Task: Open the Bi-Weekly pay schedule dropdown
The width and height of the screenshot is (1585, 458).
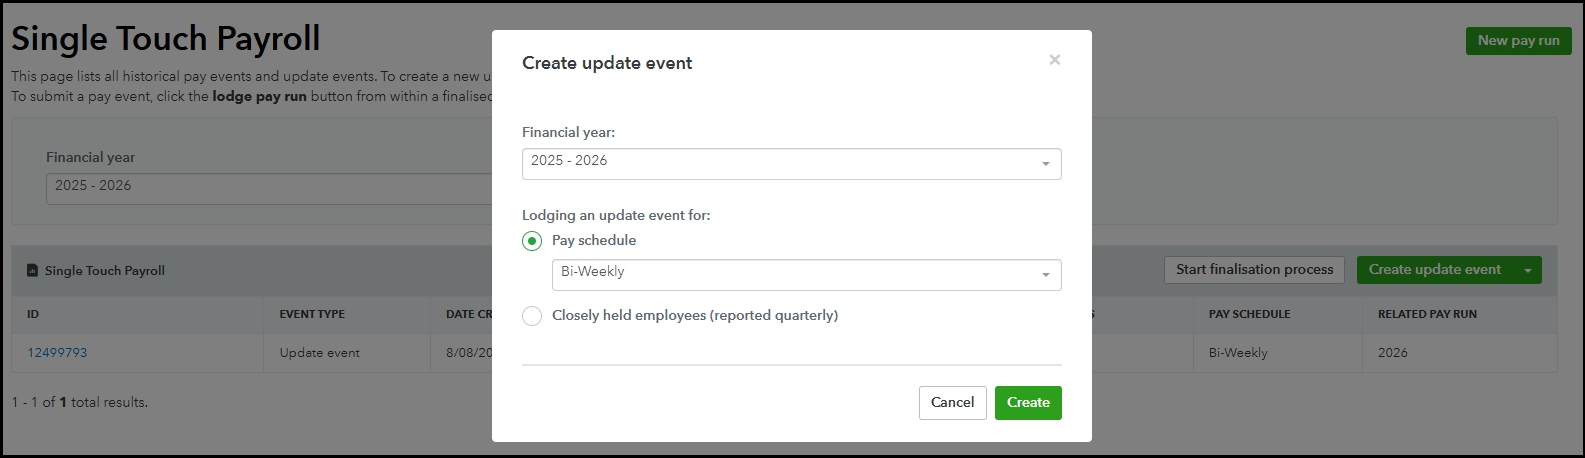Action: (806, 275)
